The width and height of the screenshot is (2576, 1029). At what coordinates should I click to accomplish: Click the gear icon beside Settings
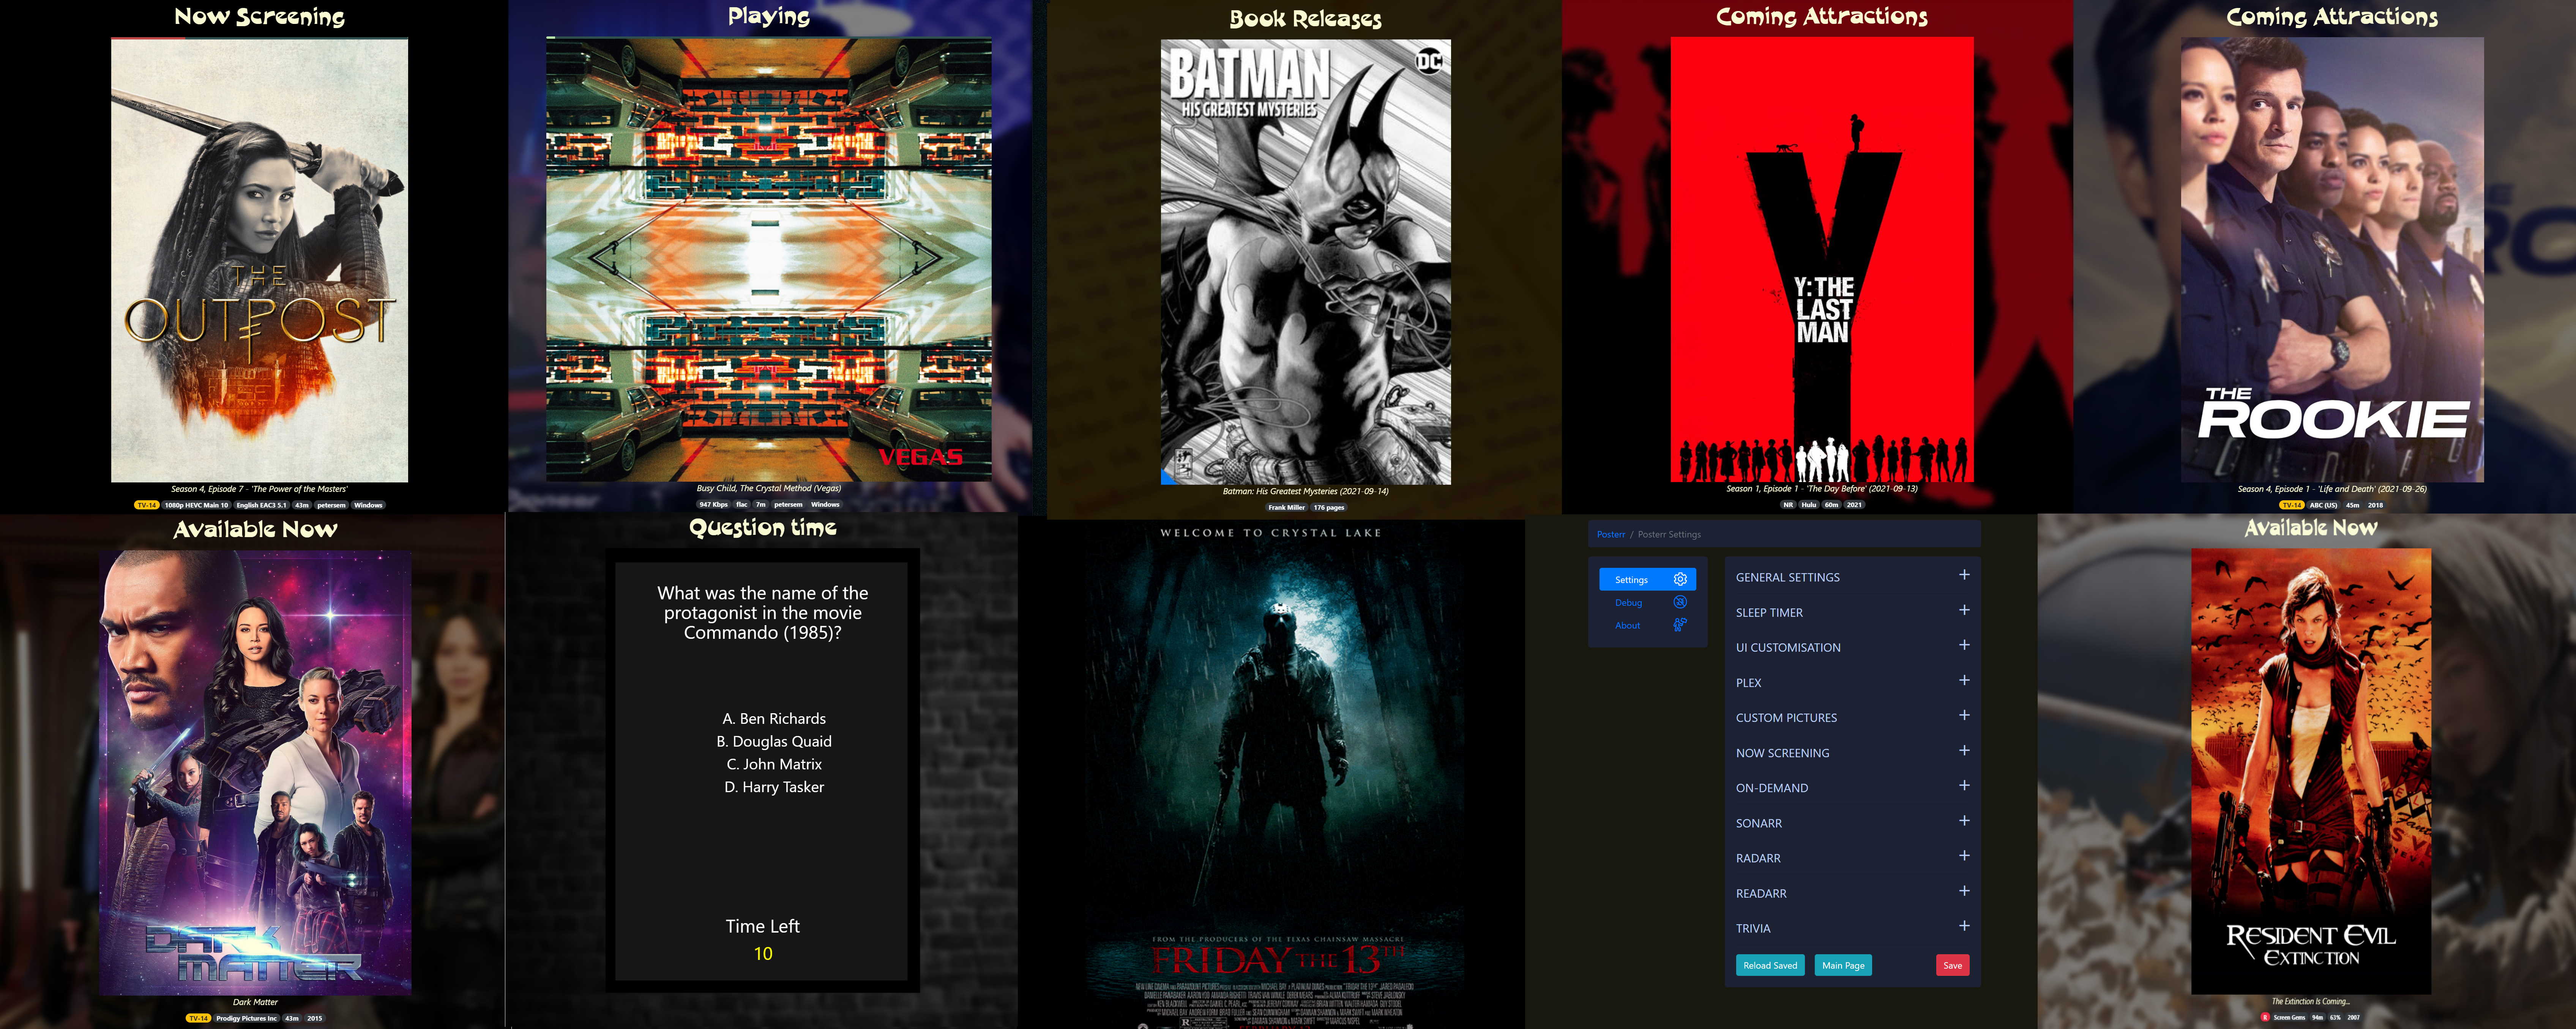coord(1680,579)
